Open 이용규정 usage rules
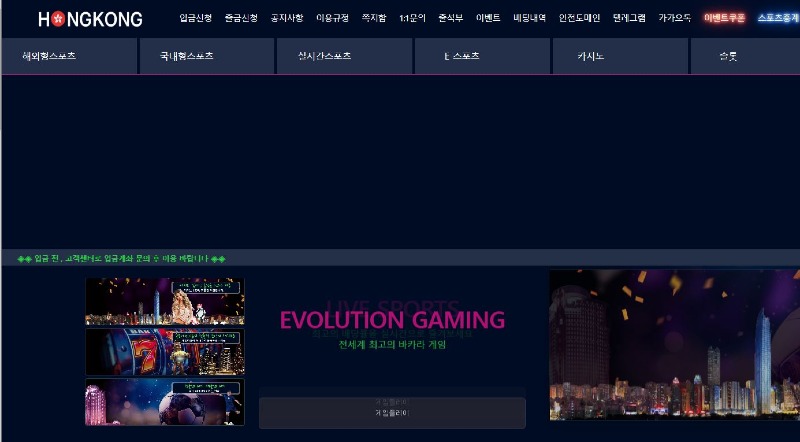Screen dimensions: 800x442 [x=332, y=18]
